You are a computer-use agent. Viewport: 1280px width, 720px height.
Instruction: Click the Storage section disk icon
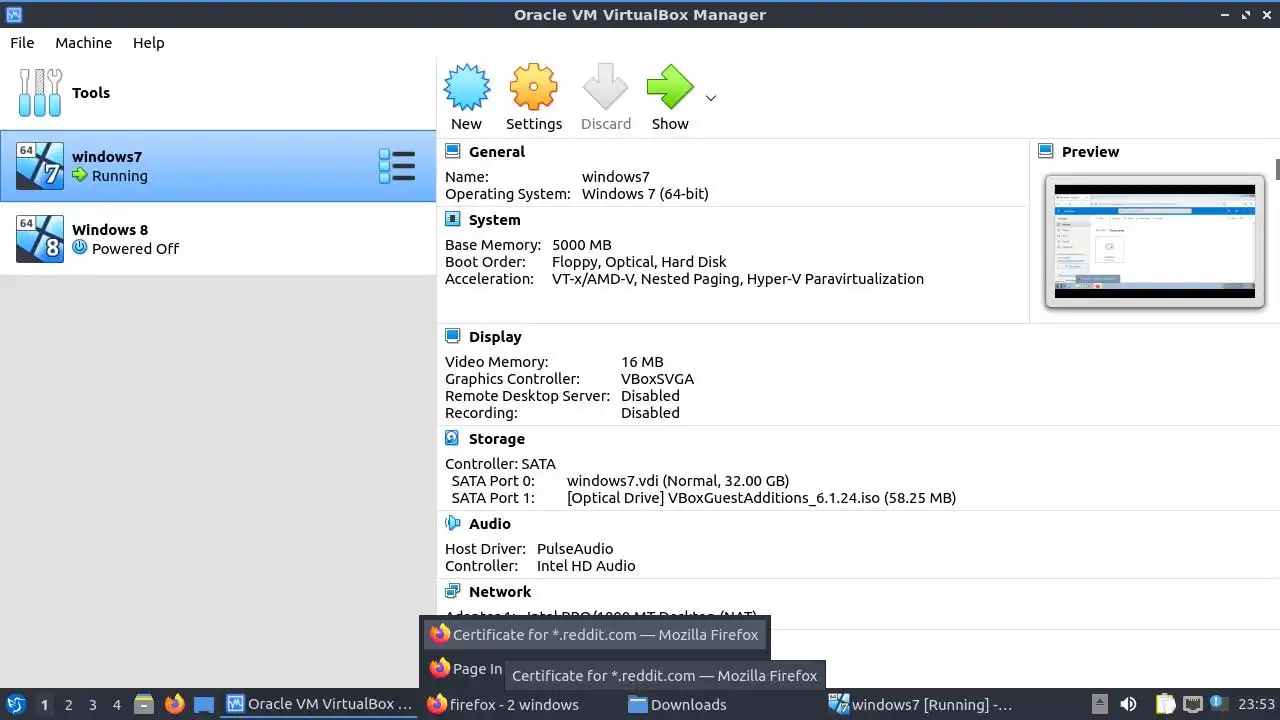[x=453, y=438]
